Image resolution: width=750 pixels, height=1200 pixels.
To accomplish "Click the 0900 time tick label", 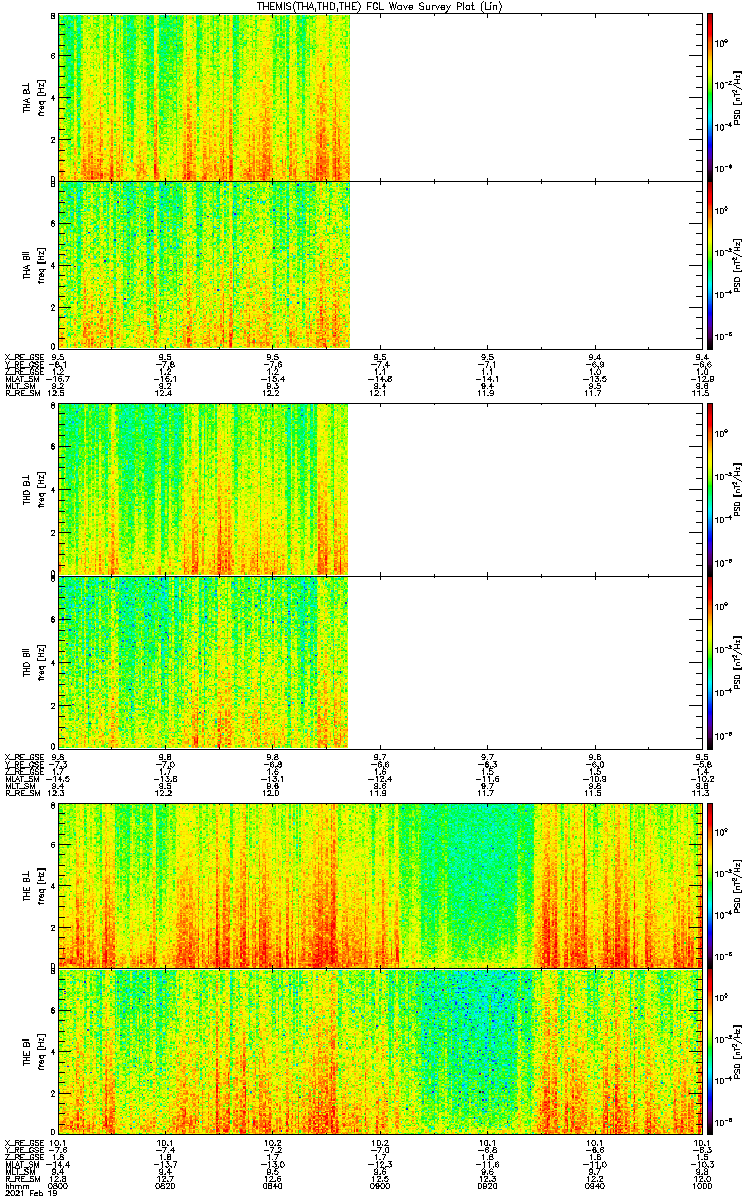I will 380,1186.
